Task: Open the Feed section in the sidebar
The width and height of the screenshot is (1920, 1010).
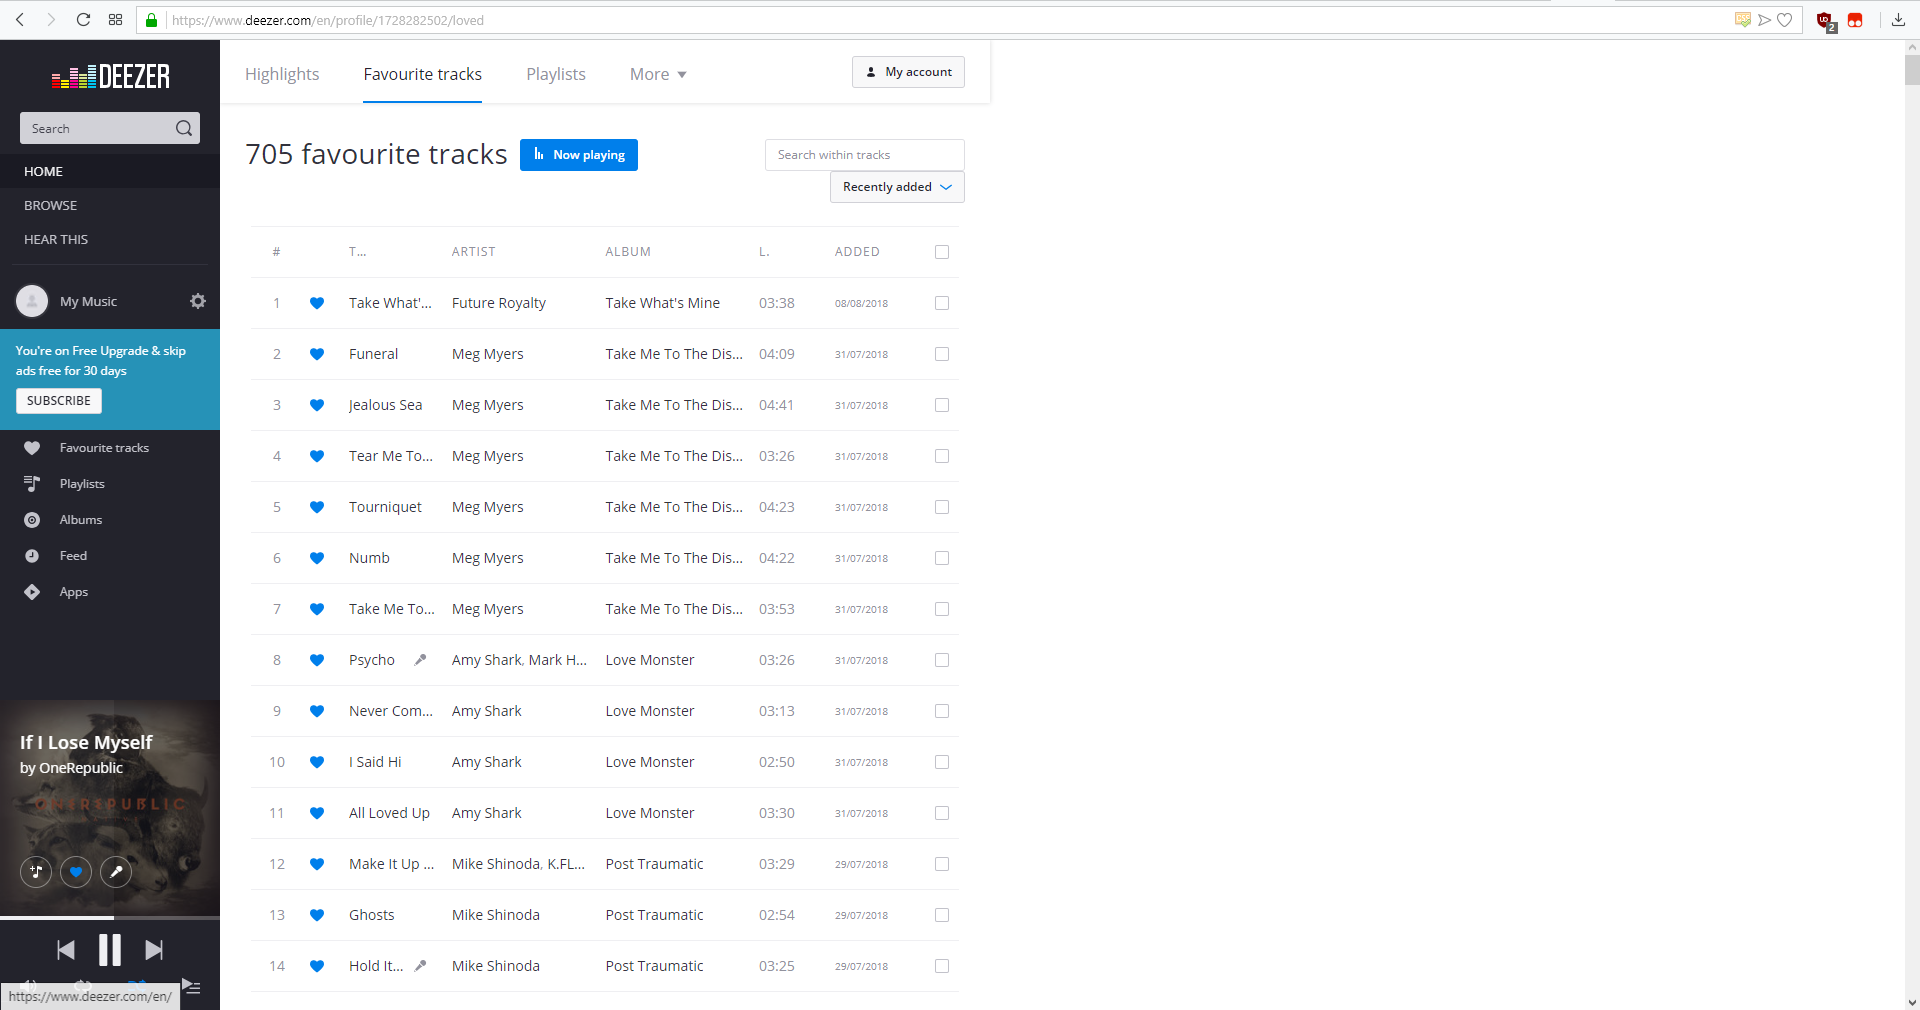Action: (32, 556)
